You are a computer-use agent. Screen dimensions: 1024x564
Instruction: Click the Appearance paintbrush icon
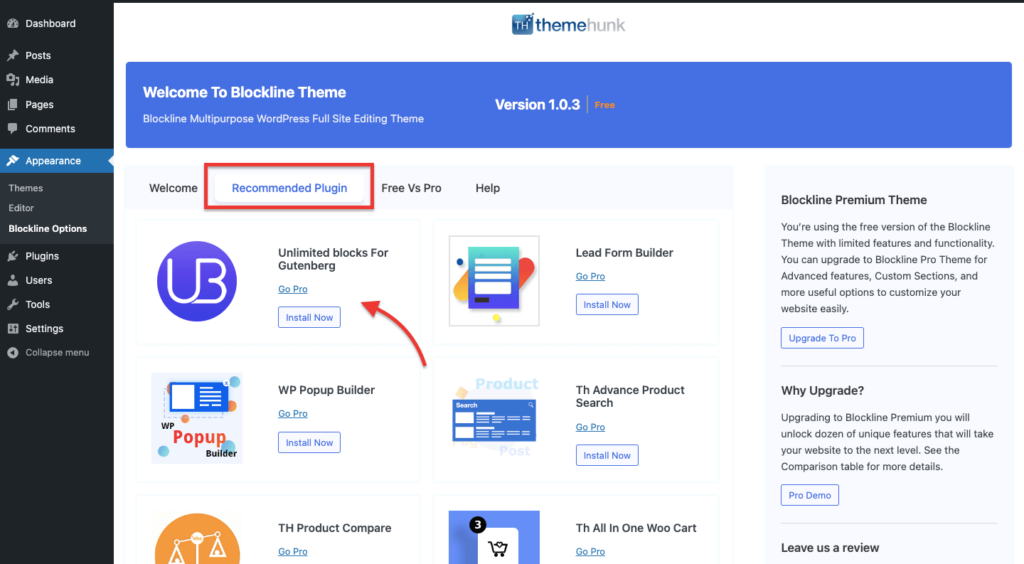(x=12, y=161)
